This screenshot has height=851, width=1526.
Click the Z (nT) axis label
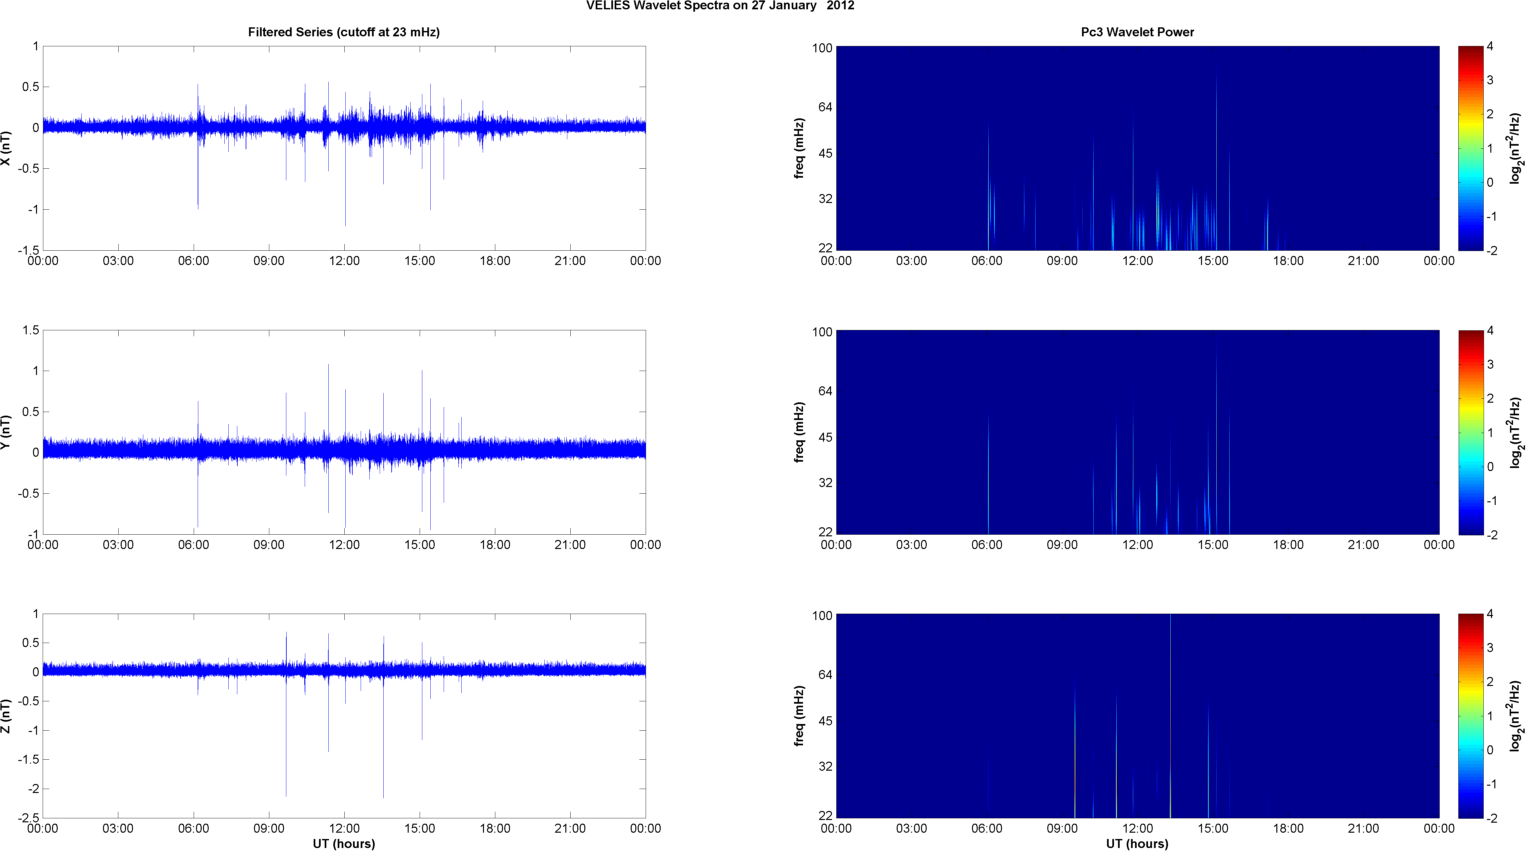pos(6,716)
